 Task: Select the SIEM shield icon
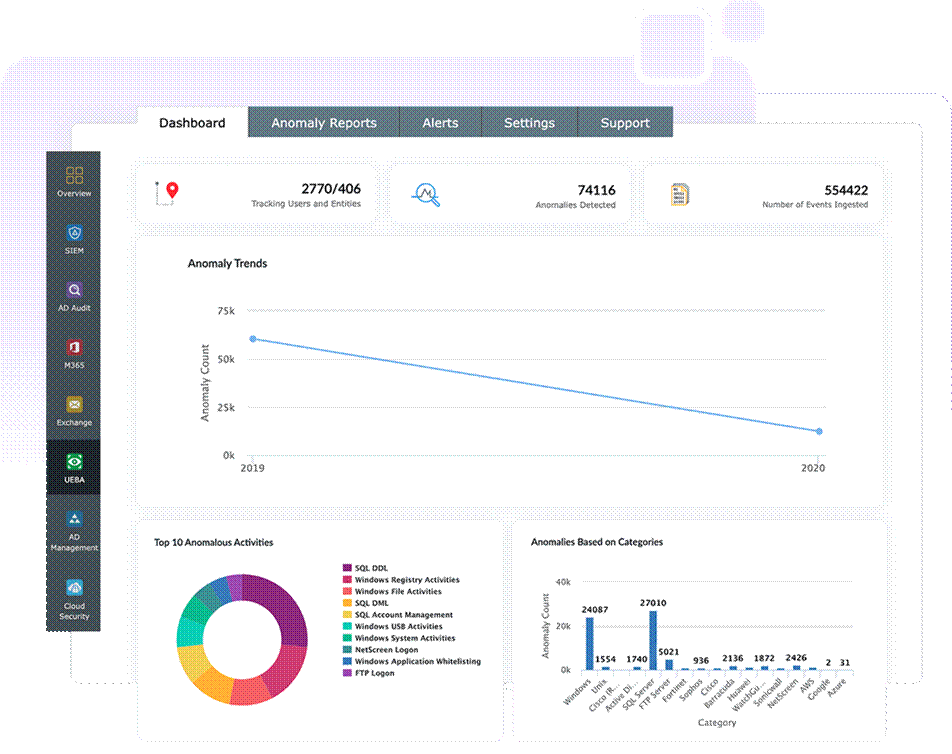(x=74, y=234)
